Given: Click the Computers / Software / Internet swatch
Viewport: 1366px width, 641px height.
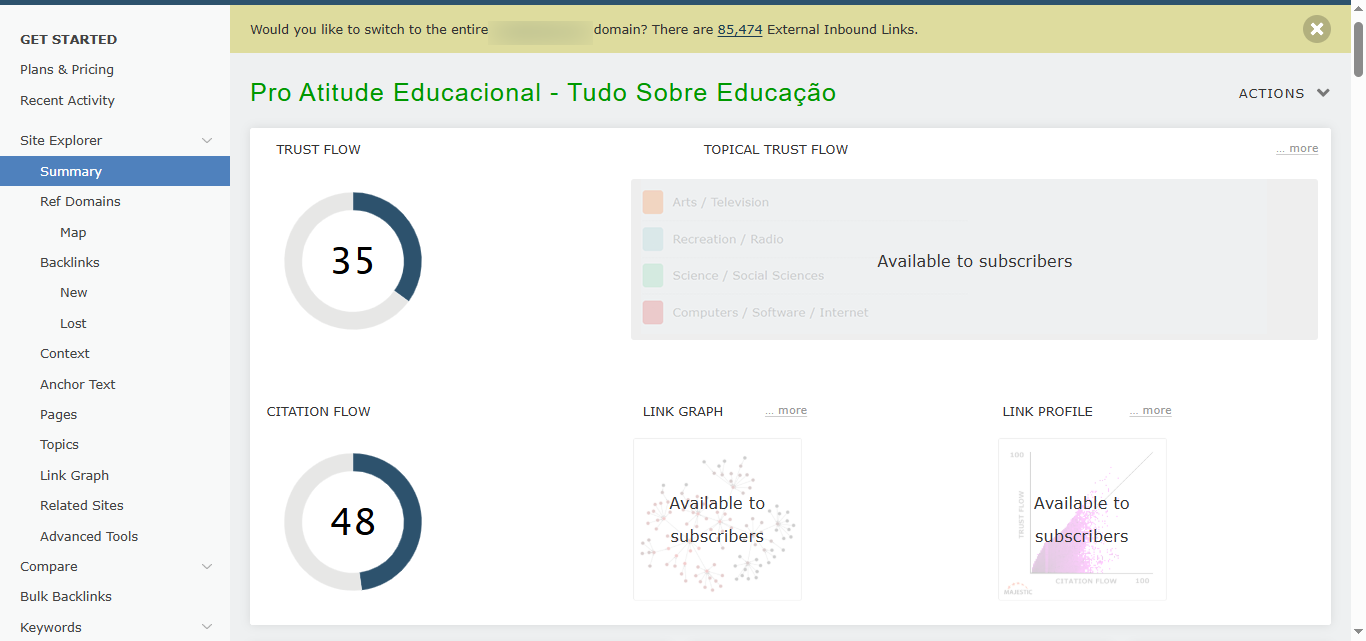Looking at the screenshot, I should [653, 313].
